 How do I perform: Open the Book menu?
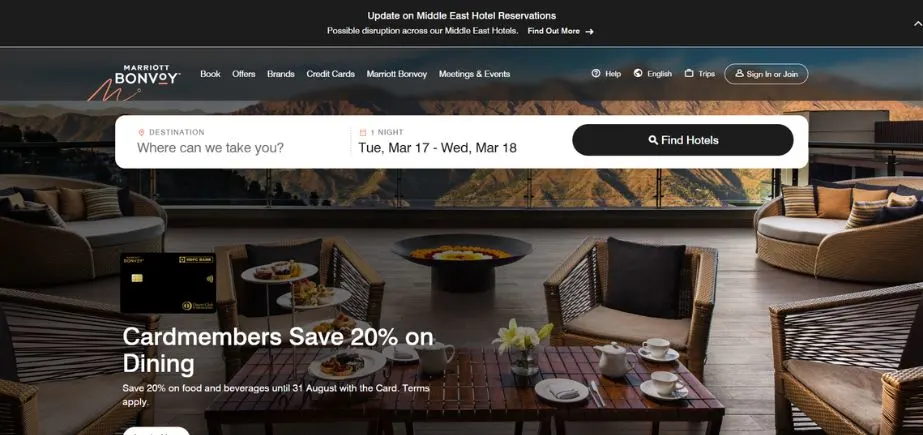[210, 74]
